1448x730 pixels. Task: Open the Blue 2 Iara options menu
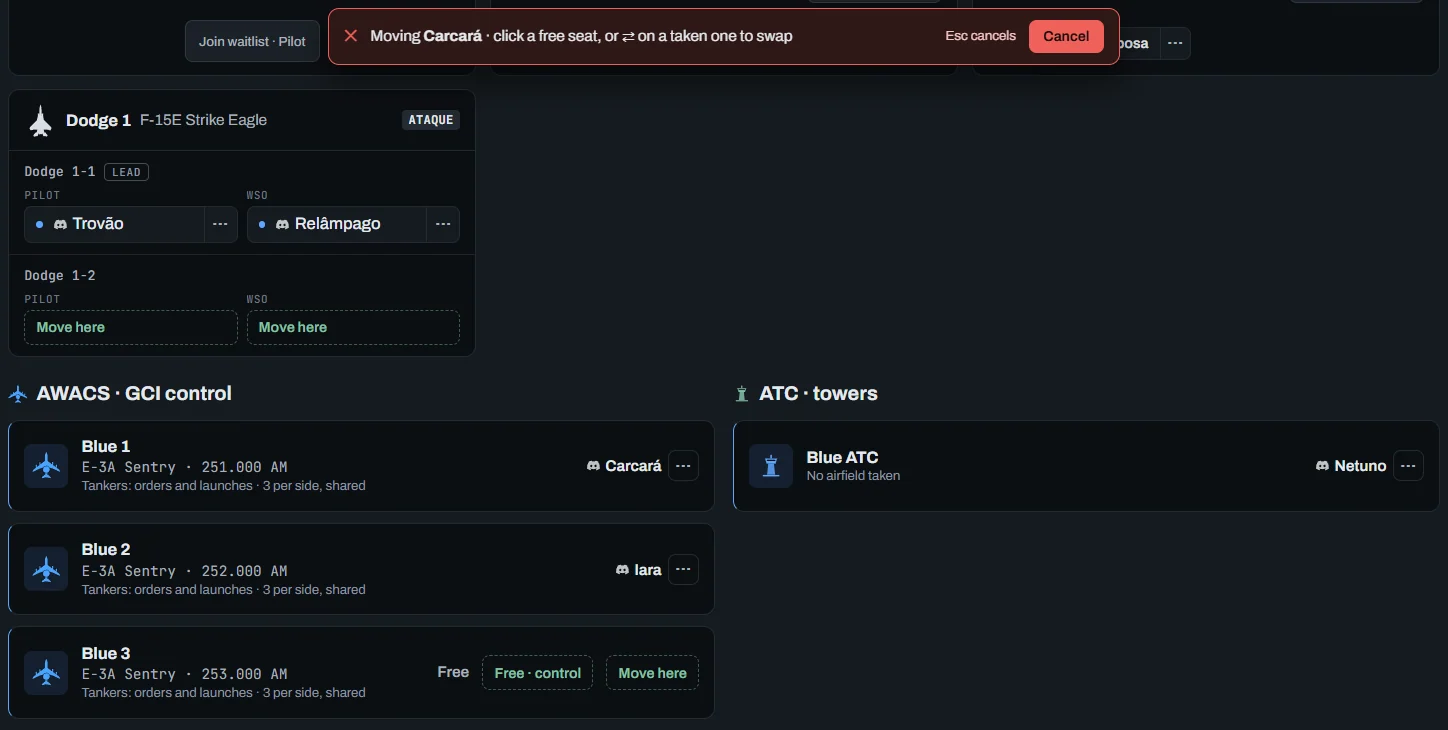pyautogui.click(x=683, y=569)
